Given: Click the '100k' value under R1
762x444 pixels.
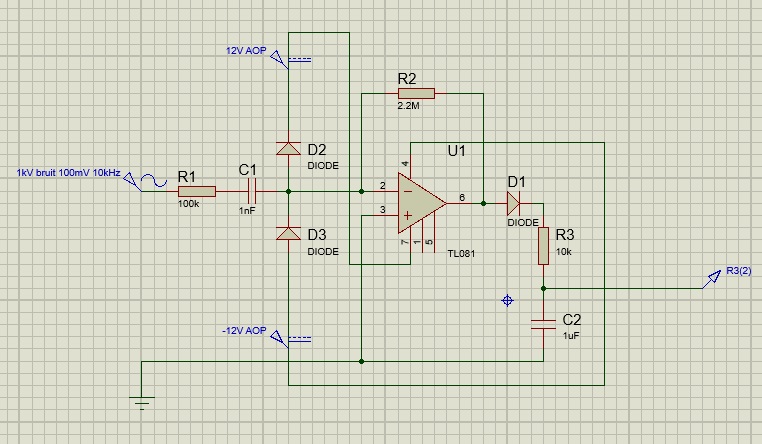Looking at the screenshot, I should [189, 204].
